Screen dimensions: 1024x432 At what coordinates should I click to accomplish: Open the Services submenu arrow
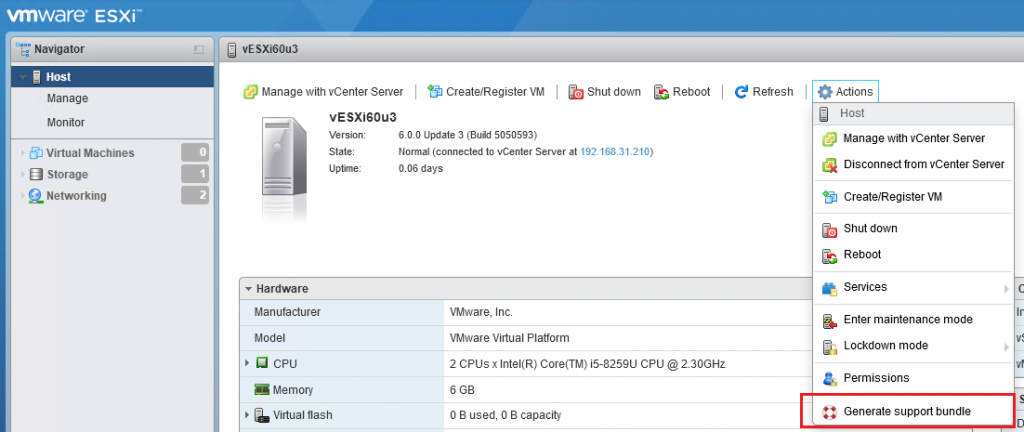(1006, 288)
